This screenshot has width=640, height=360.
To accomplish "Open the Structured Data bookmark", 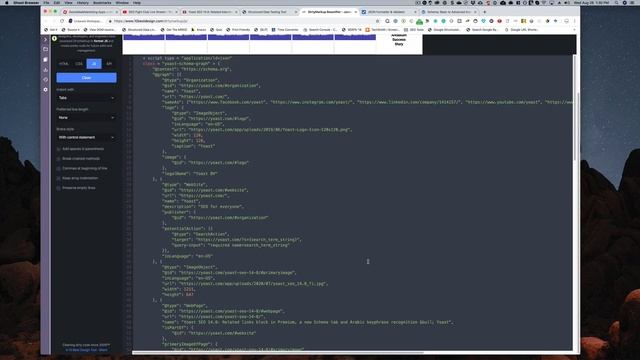I will pyautogui.click(x=139, y=30).
